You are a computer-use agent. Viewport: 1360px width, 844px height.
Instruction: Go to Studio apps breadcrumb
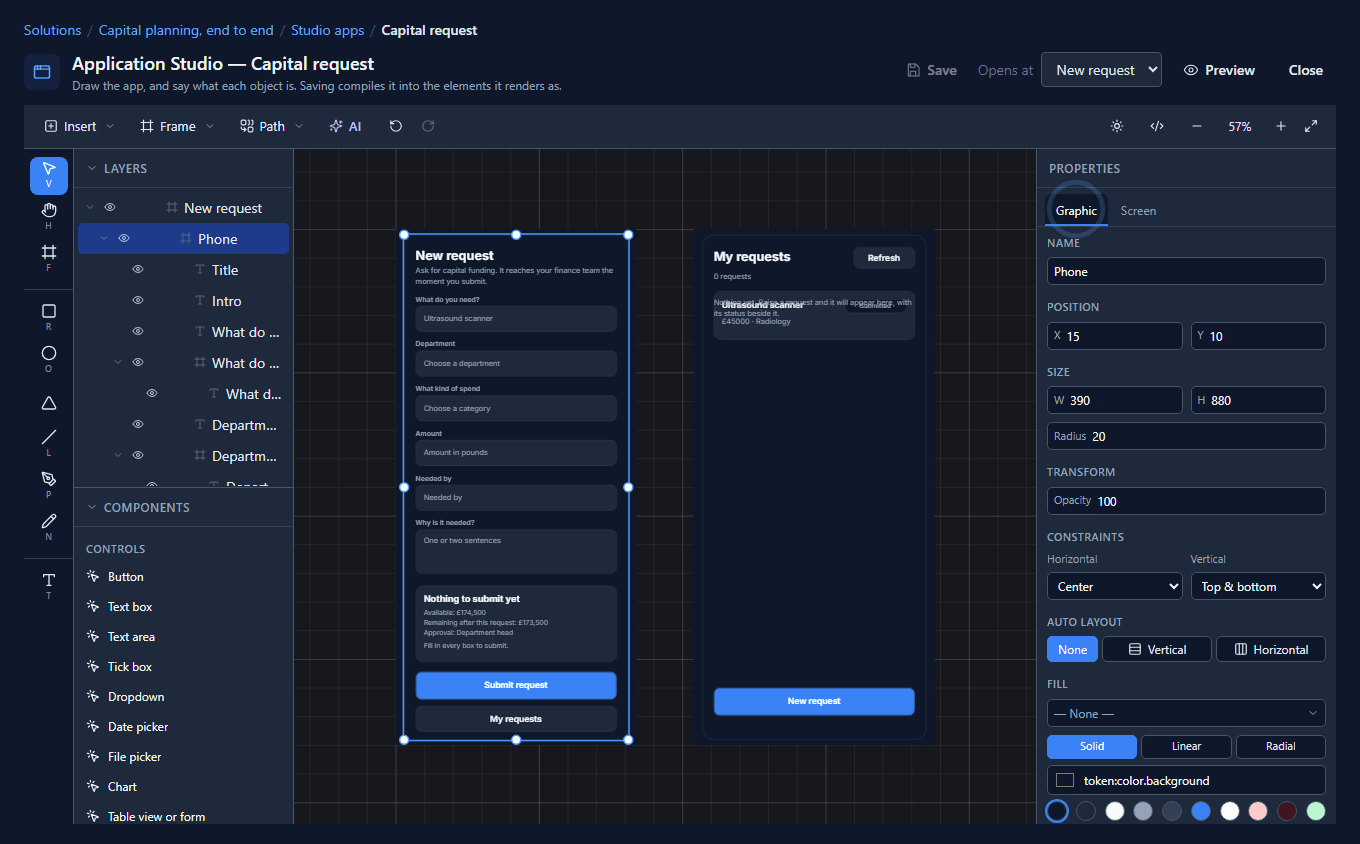click(328, 30)
